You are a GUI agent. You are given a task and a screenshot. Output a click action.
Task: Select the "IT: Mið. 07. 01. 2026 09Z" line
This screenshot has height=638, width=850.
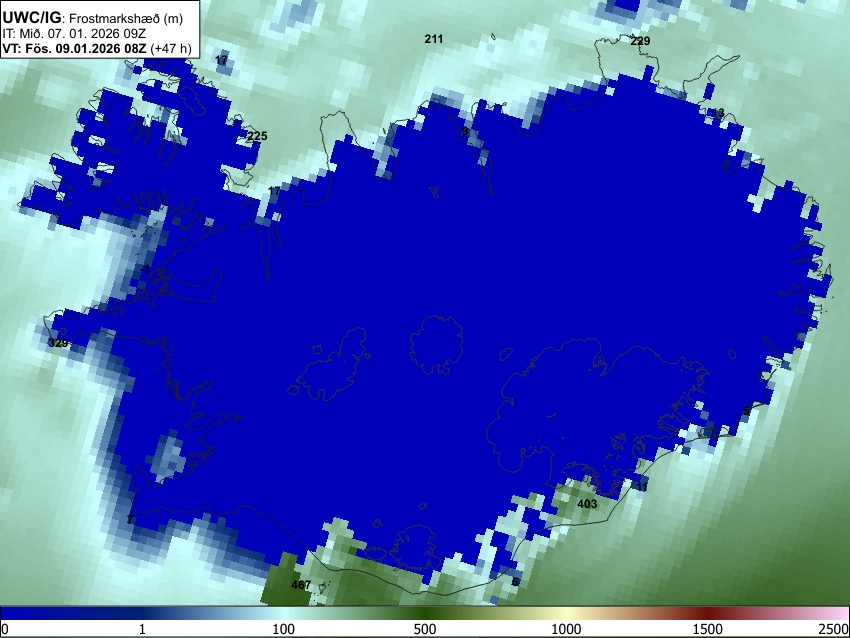pyautogui.click(x=74, y=34)
